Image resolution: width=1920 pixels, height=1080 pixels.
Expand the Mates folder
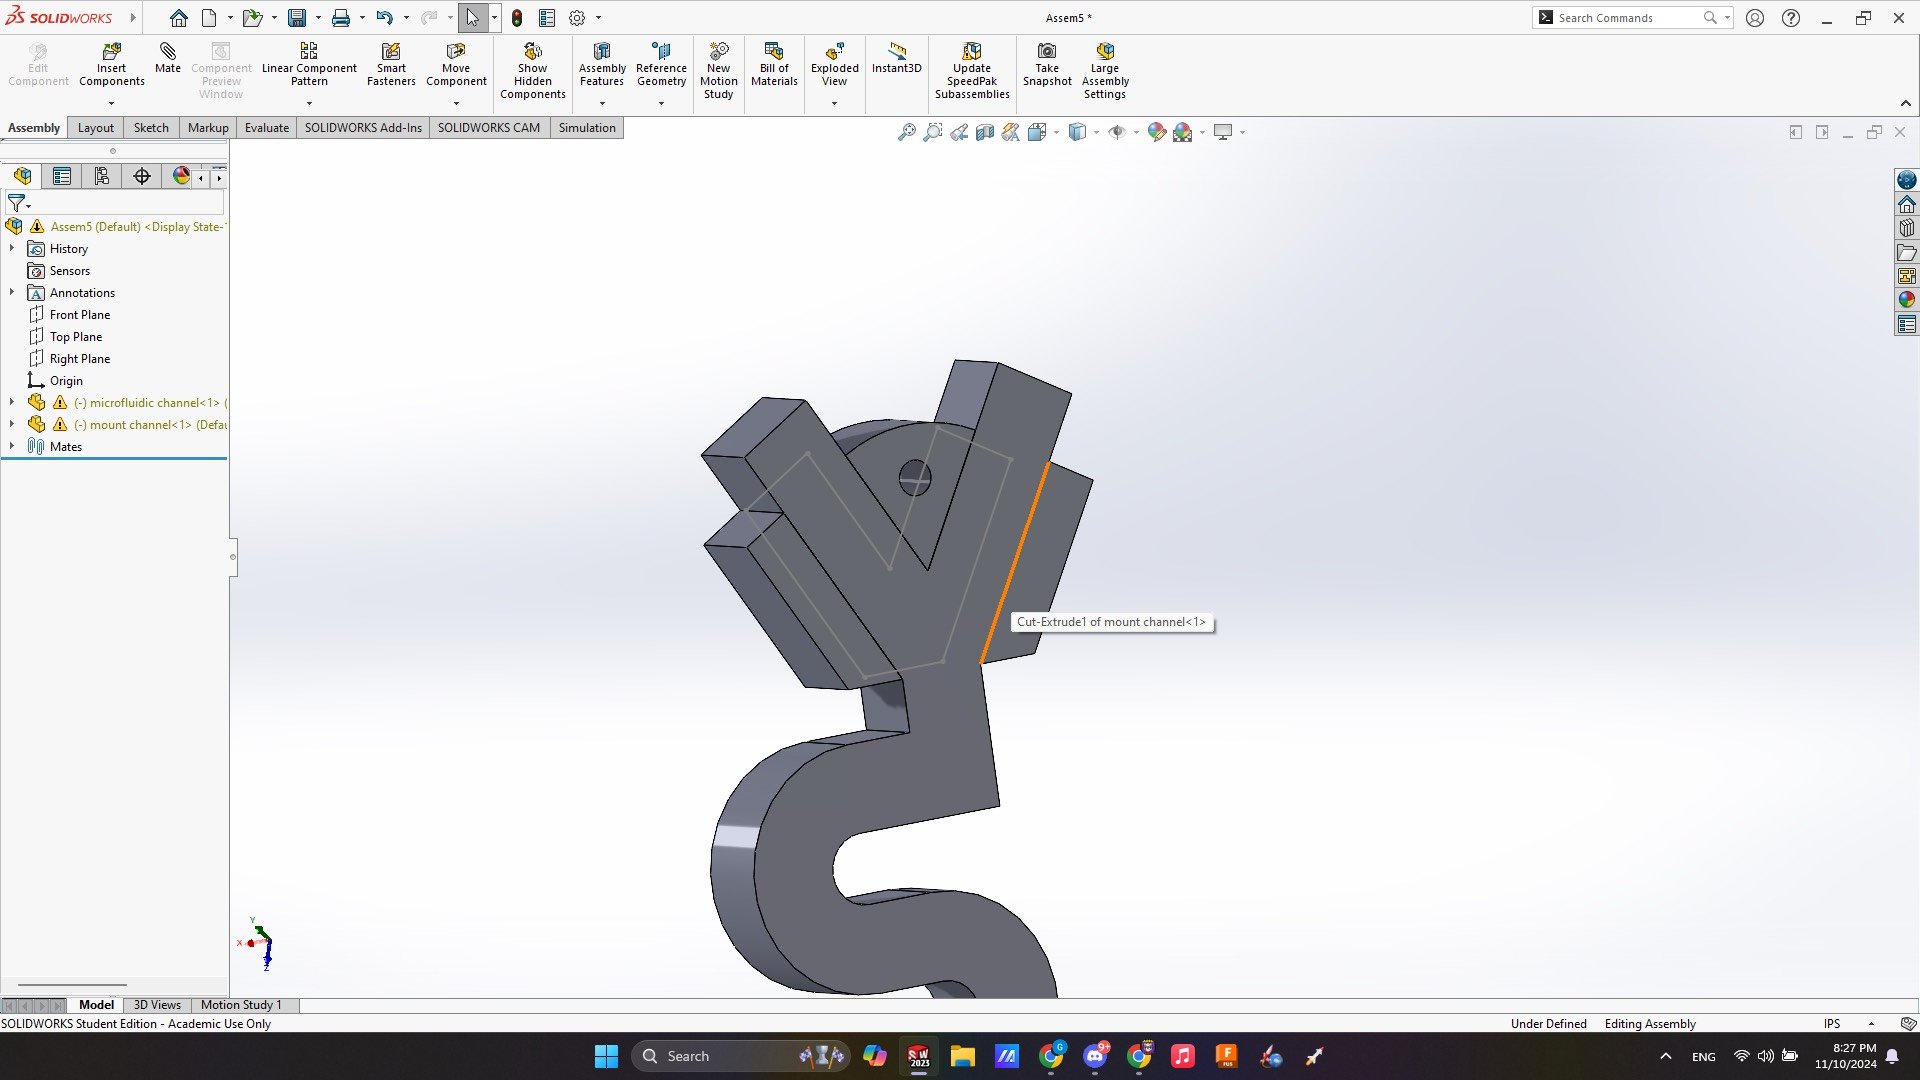click(x=12, y=447)
